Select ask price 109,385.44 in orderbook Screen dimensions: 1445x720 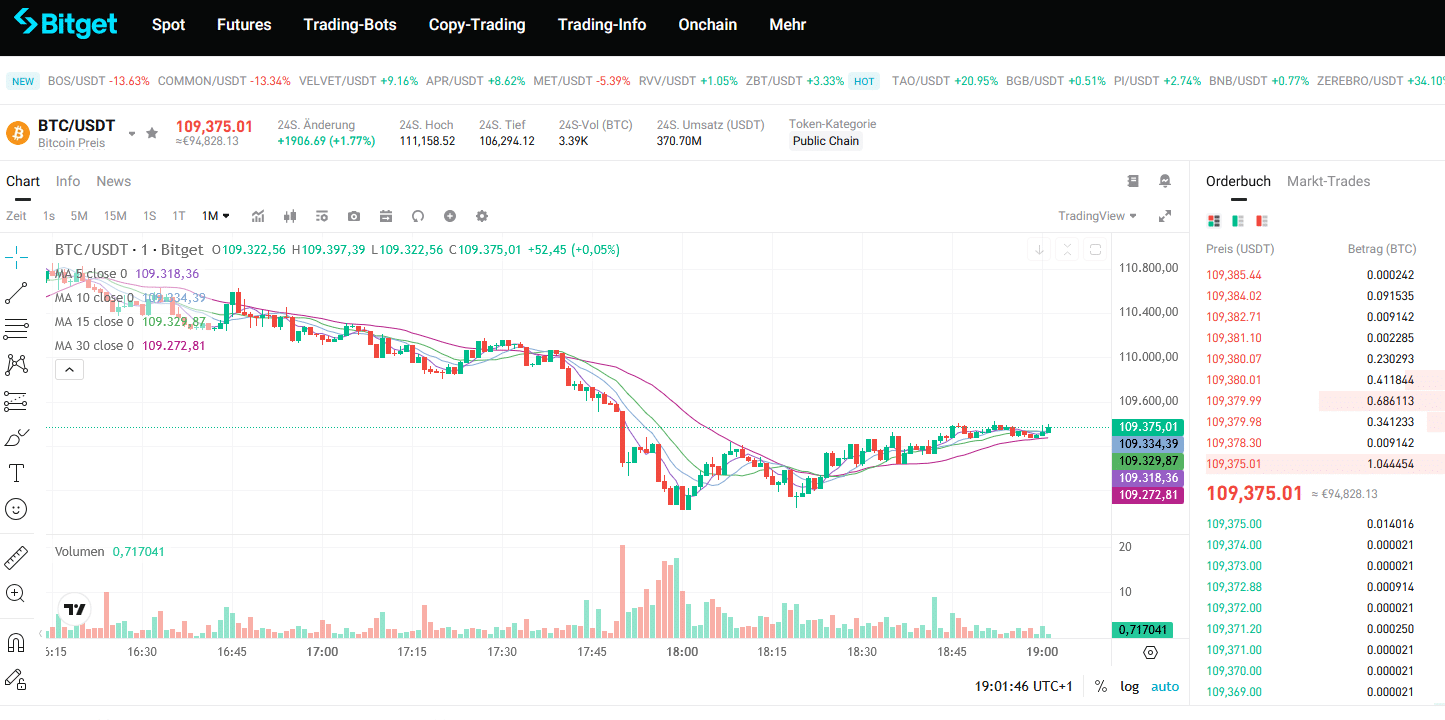pos(1234,275)
